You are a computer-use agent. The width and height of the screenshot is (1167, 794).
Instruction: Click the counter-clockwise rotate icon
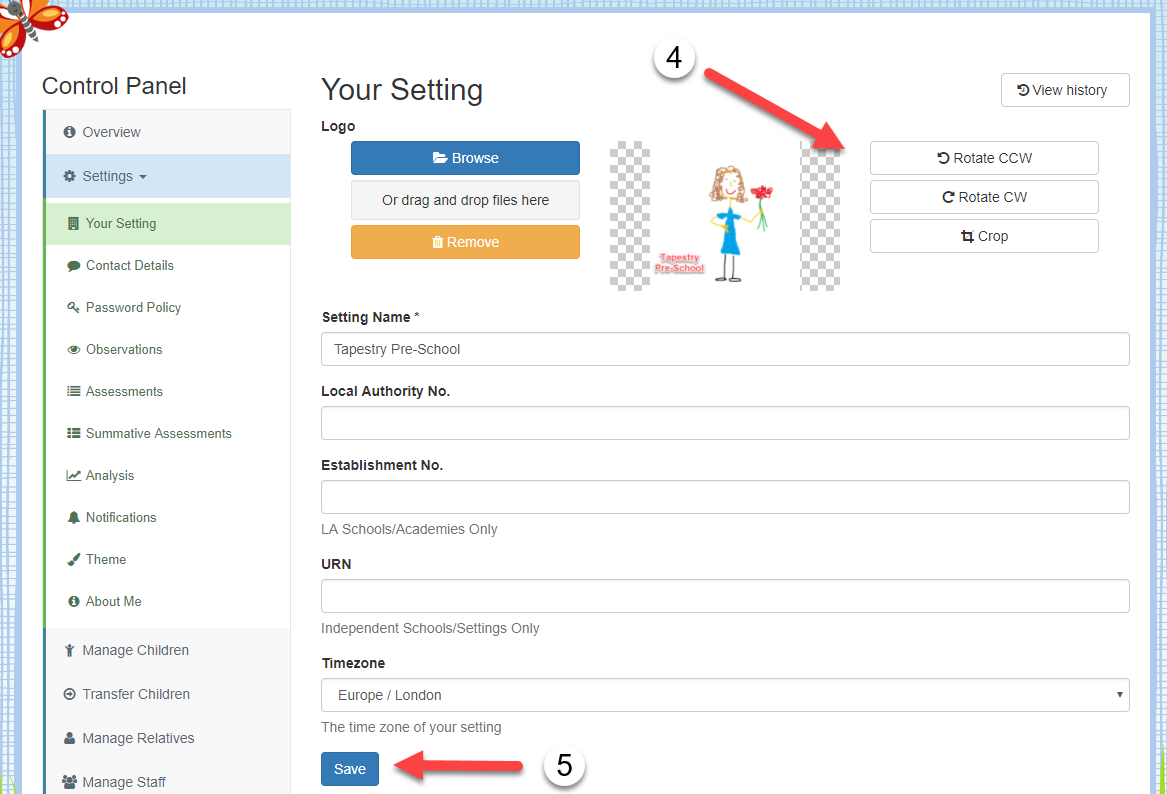point(943,158)
